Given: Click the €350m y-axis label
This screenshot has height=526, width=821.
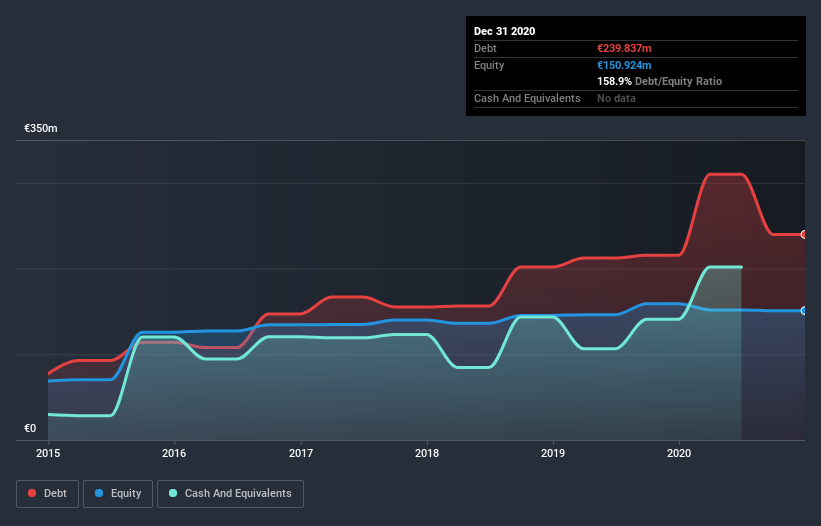Looking at the screenshot, I should 41,128.
